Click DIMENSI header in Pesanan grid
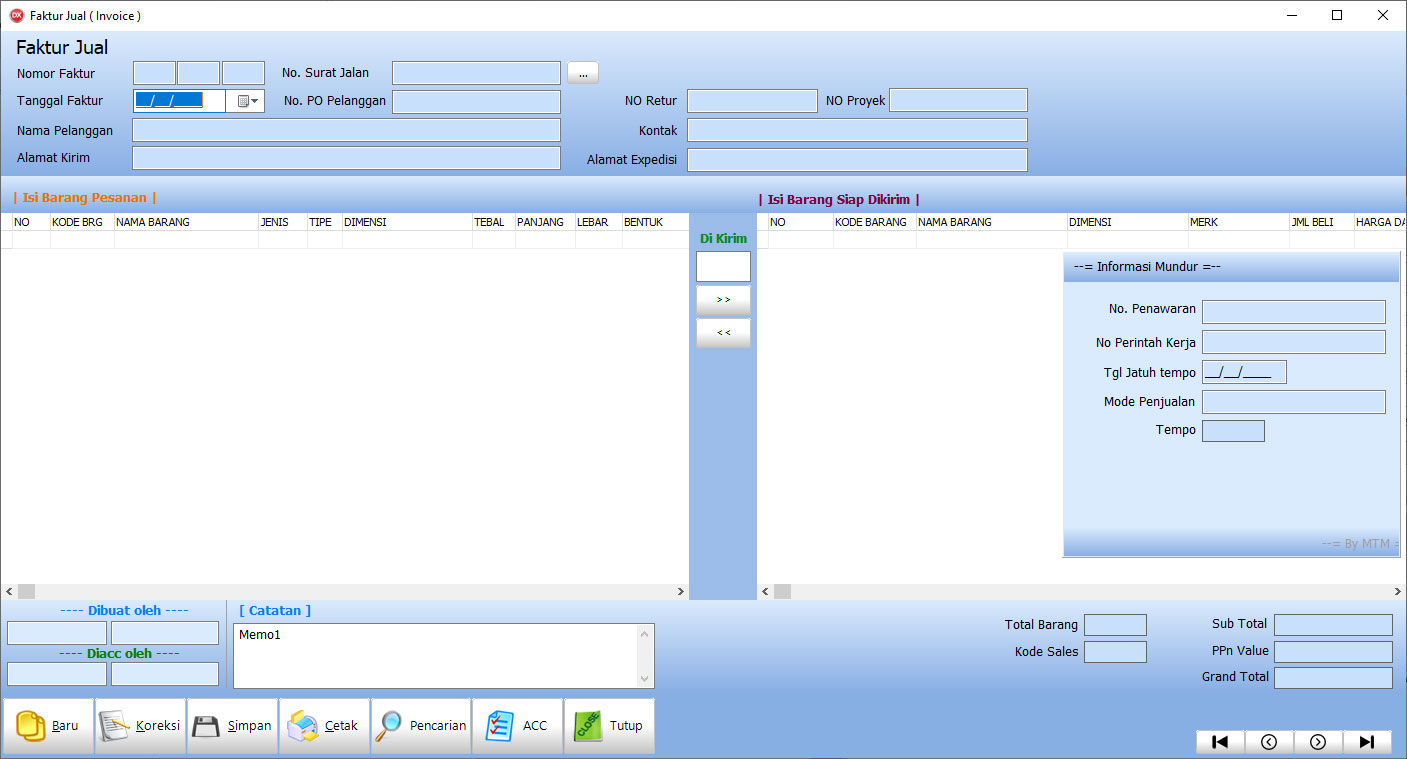 407,222
